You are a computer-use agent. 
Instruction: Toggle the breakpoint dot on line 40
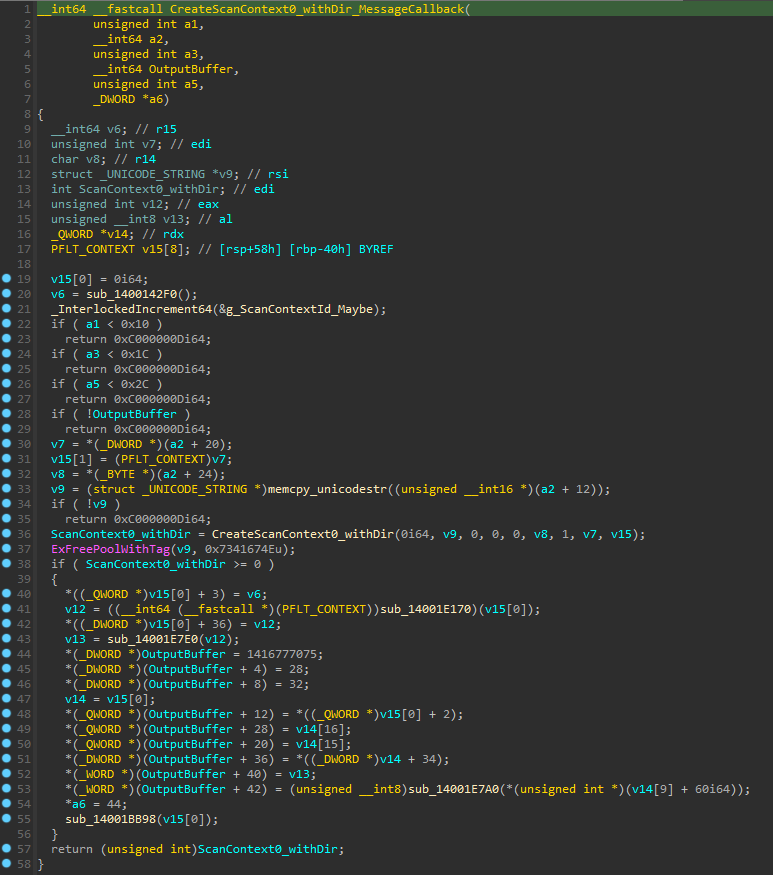[x=7, y=593]
